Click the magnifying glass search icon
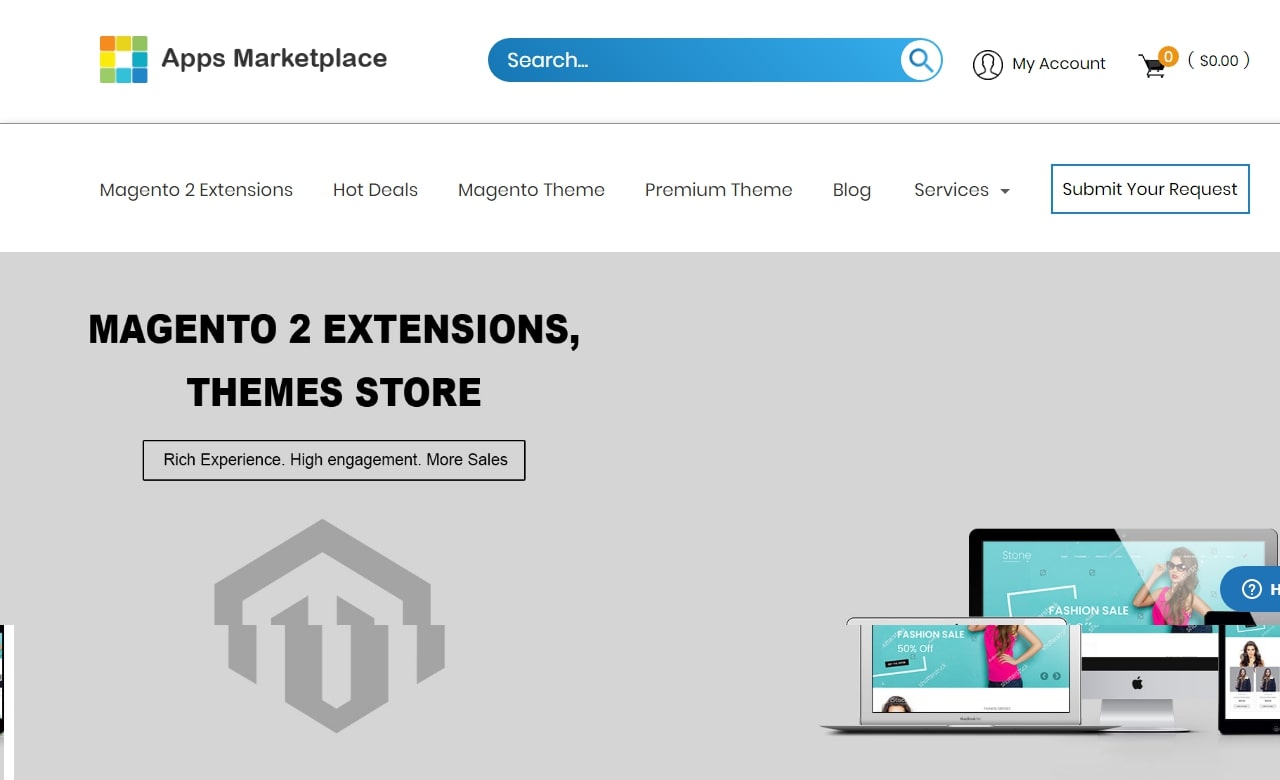 (x=920, y=60)
